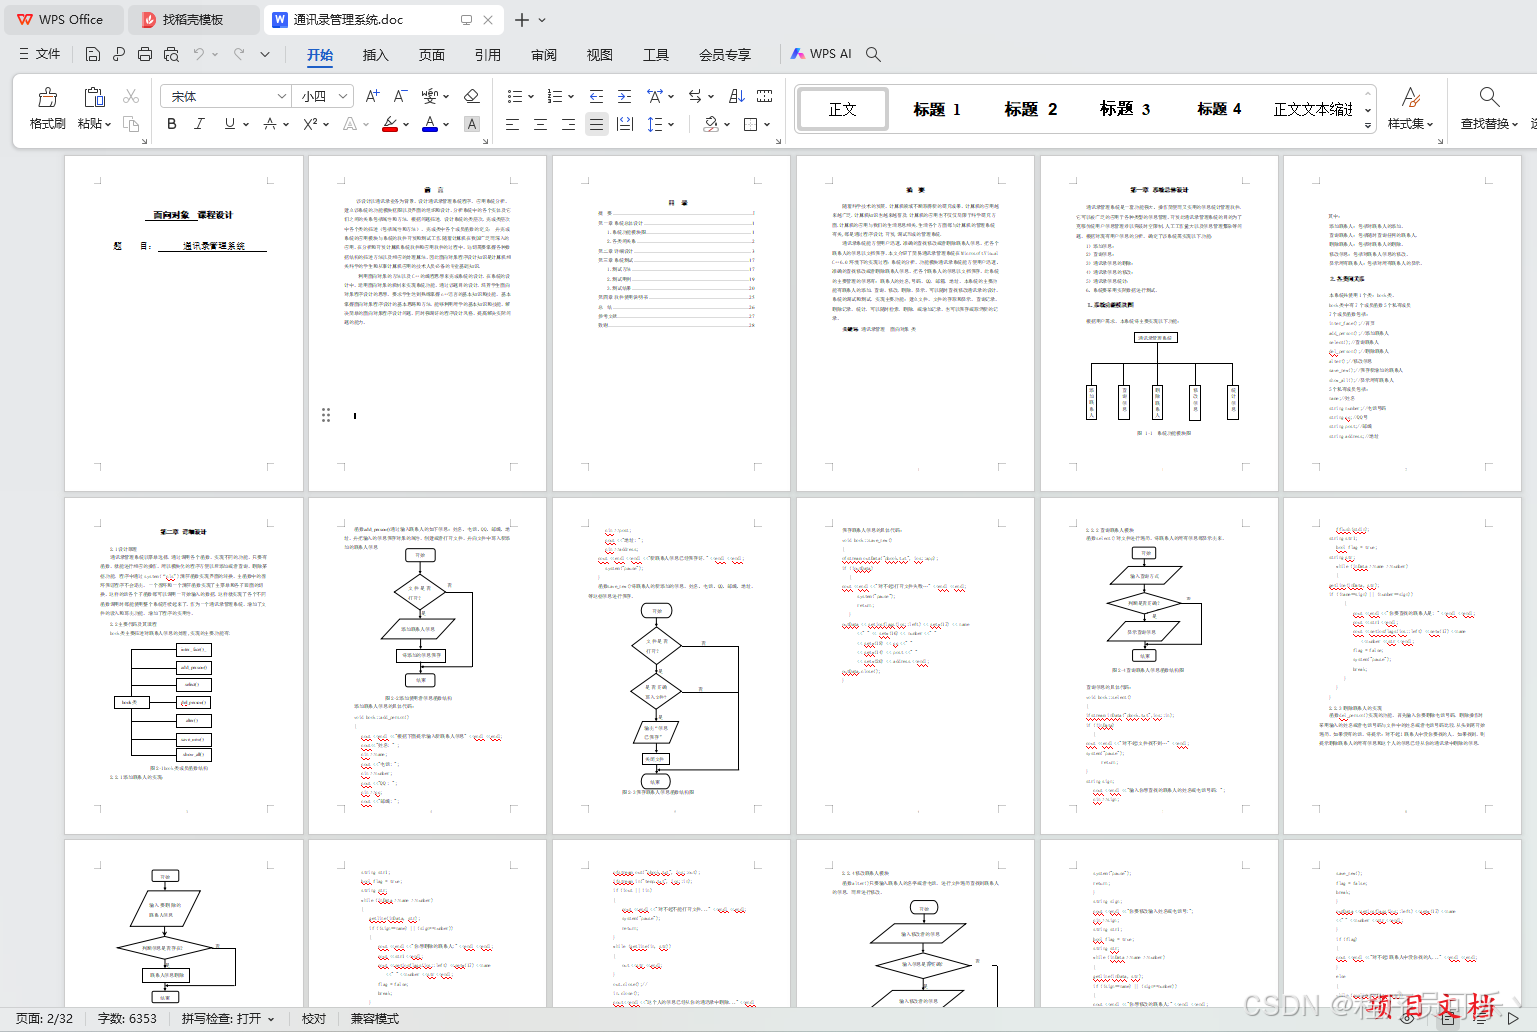Open the 文件 (File) menu

[40, 54]
